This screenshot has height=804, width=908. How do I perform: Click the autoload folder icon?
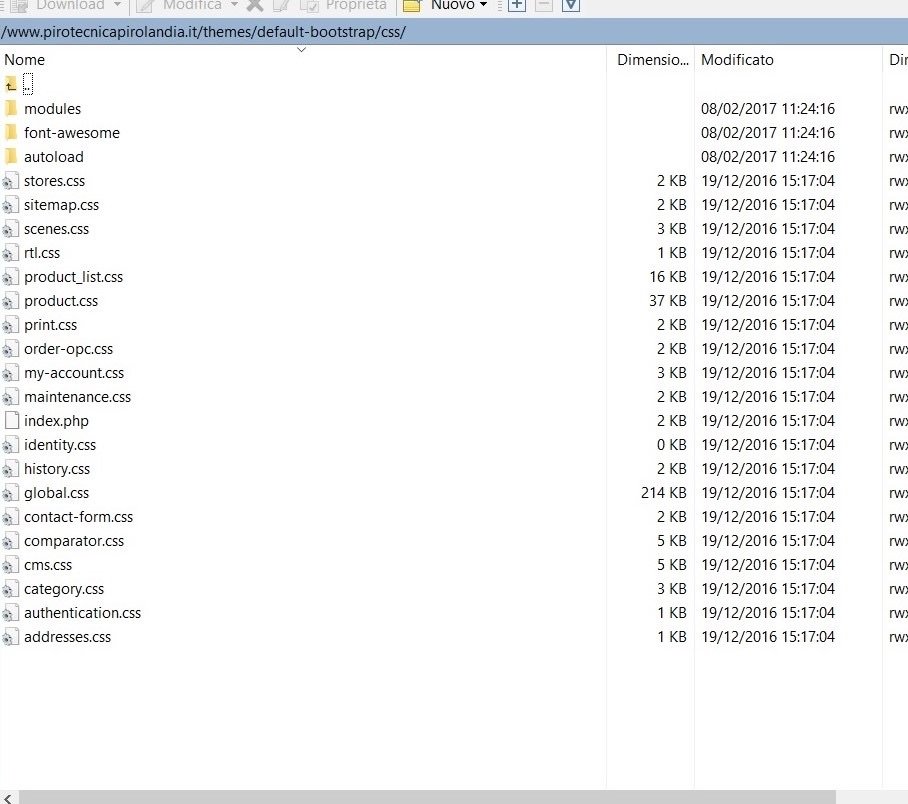coord(10,156)
